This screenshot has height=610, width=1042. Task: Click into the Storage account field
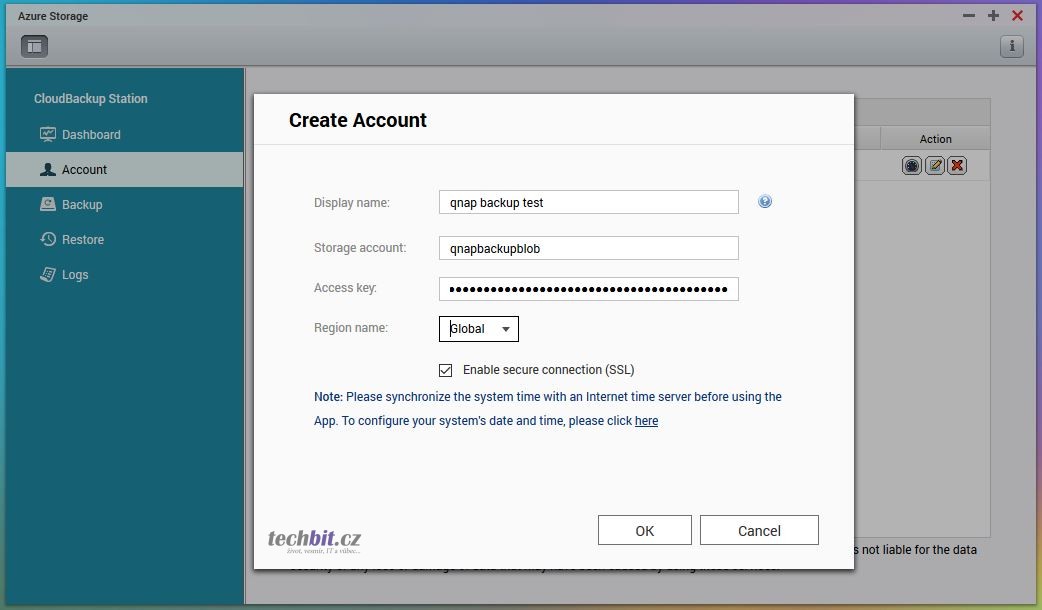pyautogui.click(x=588, y=248)
